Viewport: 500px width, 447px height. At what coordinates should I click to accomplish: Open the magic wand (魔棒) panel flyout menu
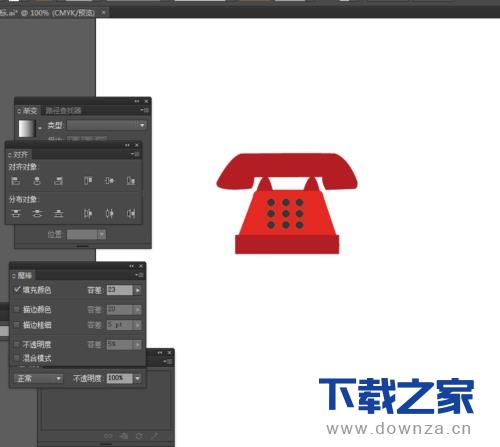(x=140, y=275)
